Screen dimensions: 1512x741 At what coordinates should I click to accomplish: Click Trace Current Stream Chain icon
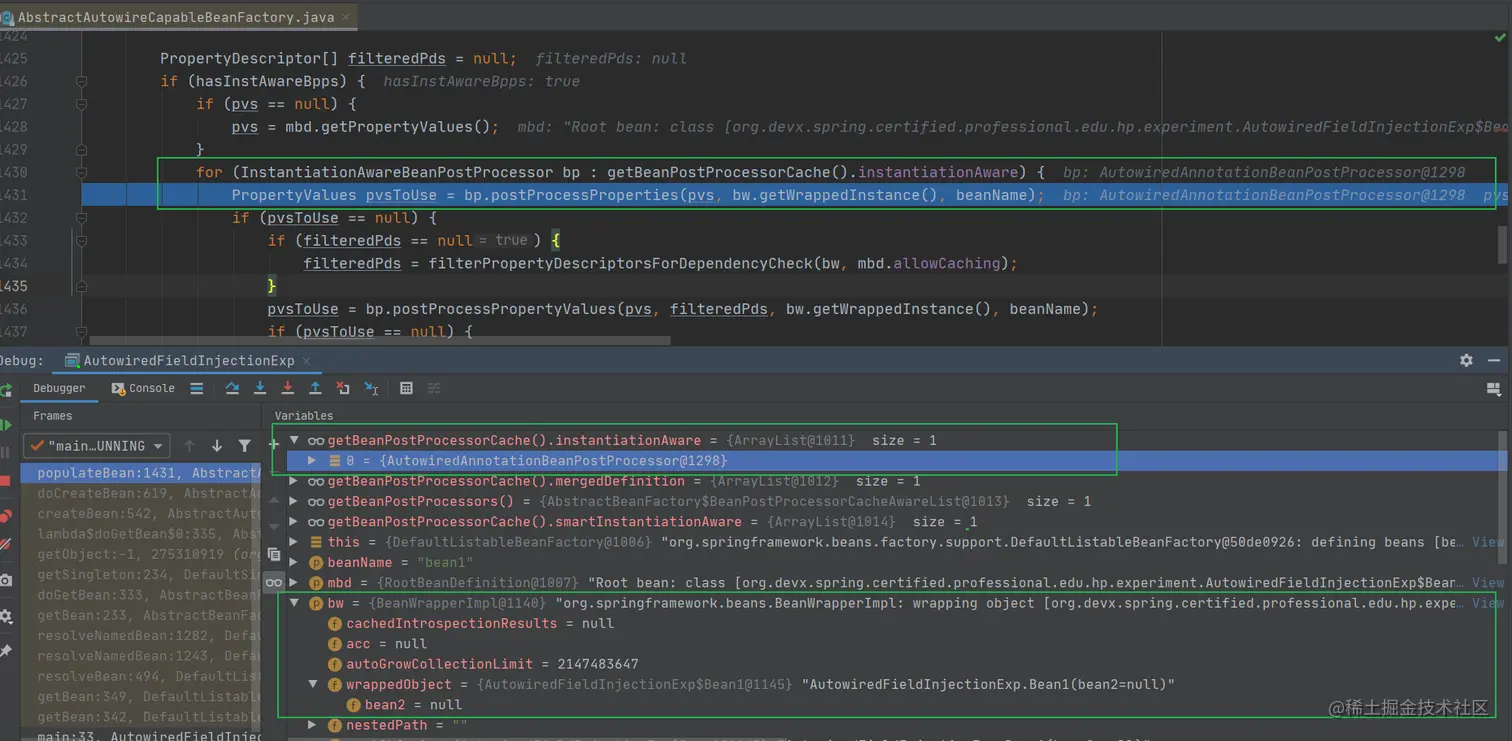point(434,388)
